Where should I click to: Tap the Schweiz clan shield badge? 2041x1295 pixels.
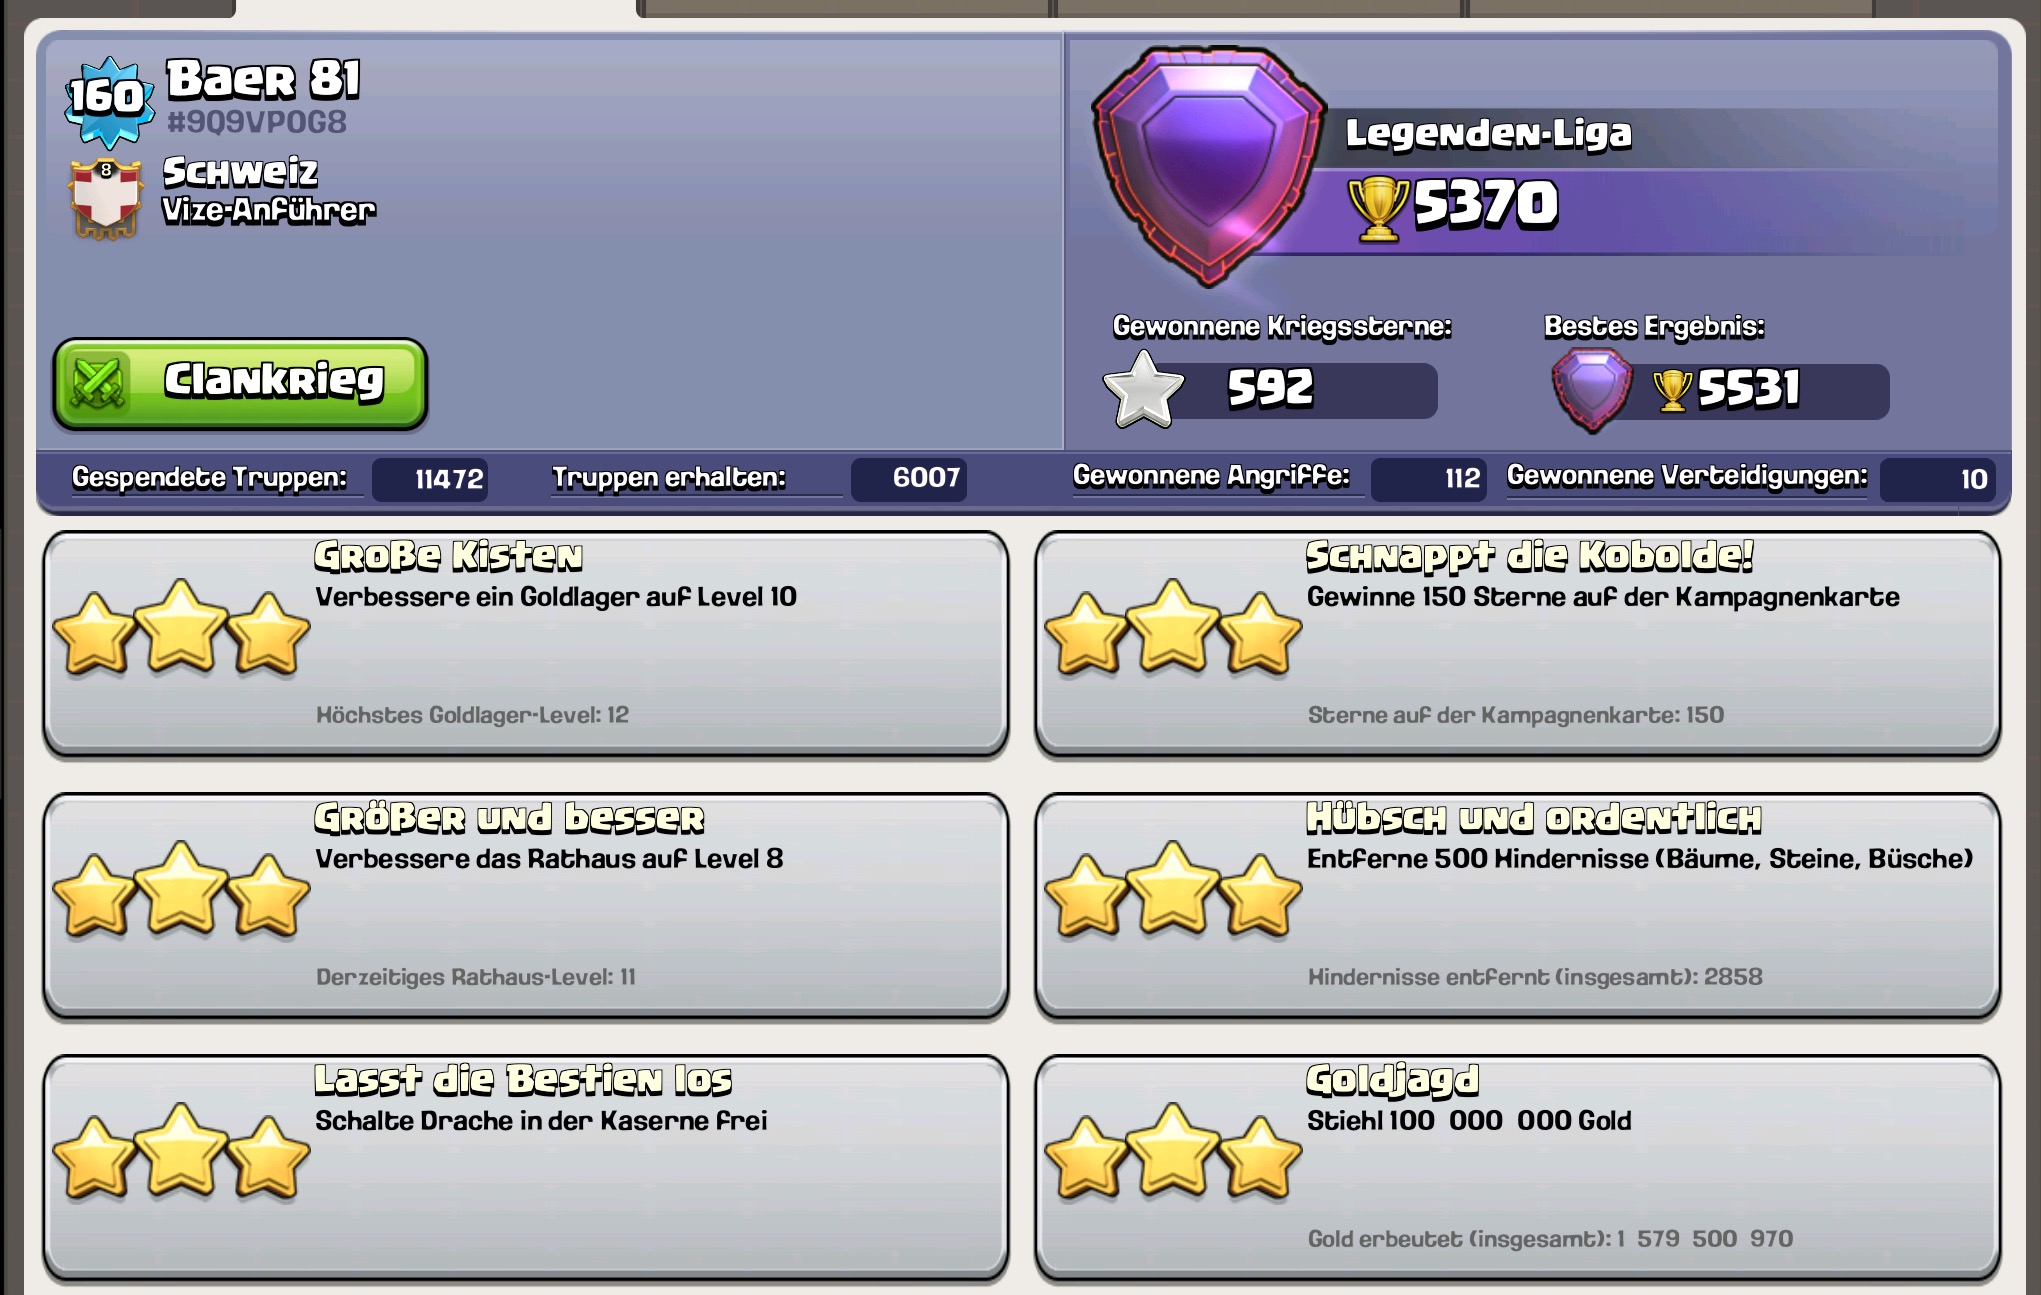[105, 198]
